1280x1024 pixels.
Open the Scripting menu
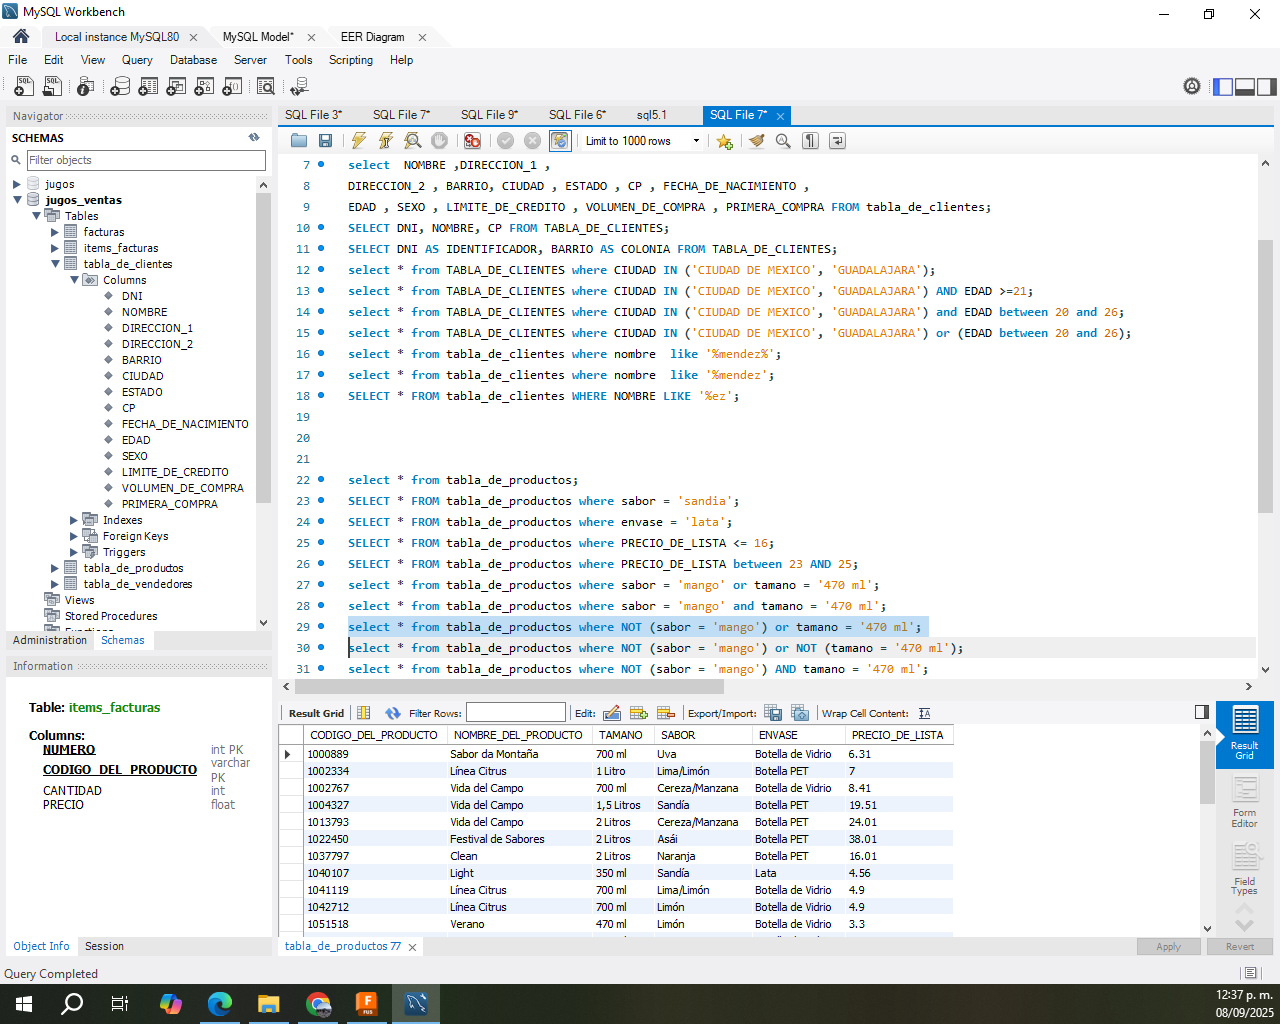pyautogui.click(x=351, y=60)
